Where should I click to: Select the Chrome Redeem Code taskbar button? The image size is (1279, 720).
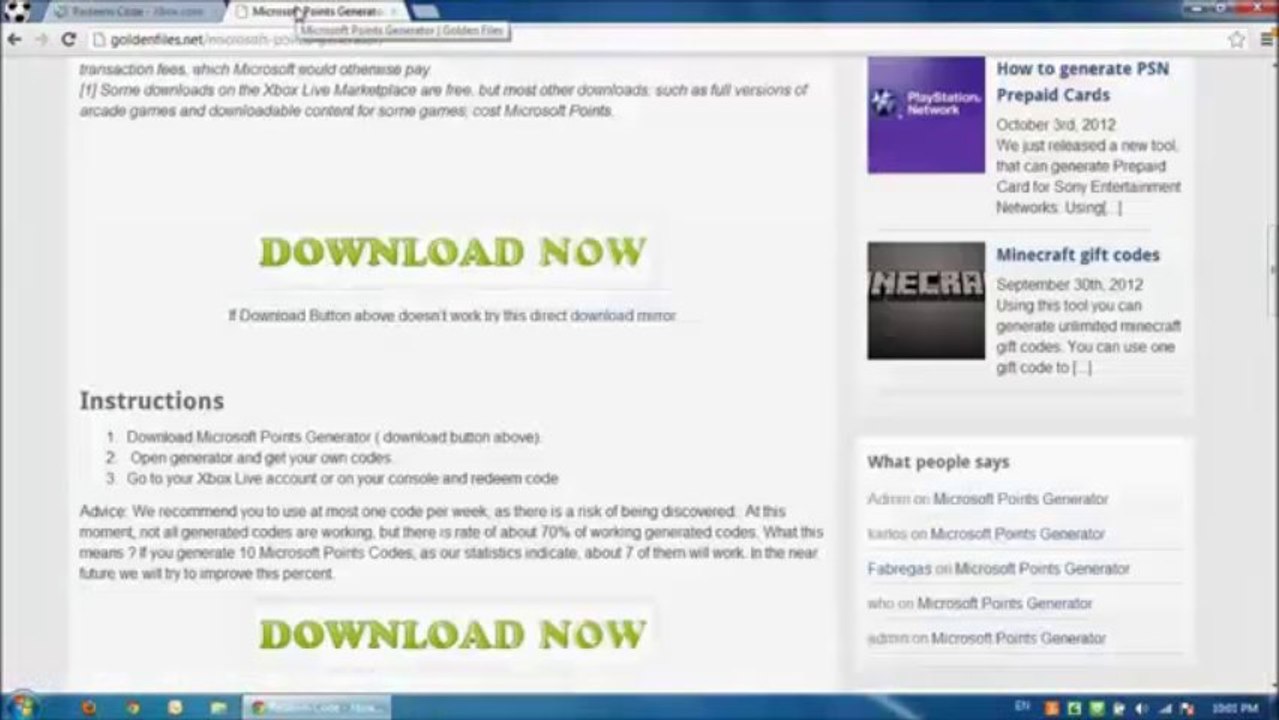tap(317, 707)
